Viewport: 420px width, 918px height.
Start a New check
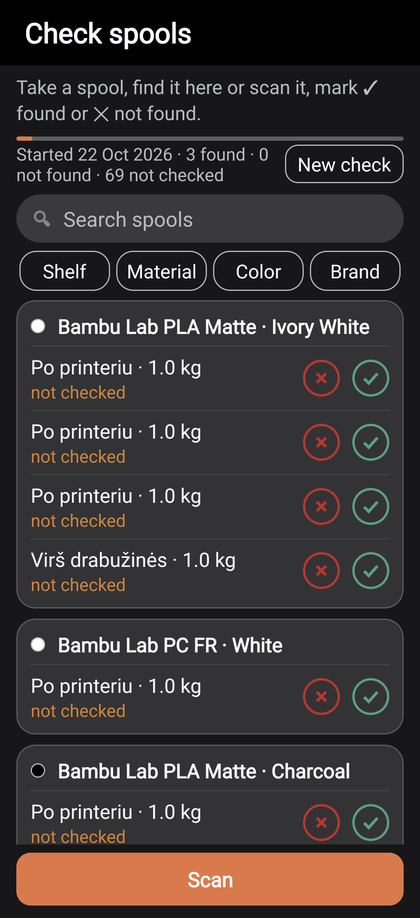point(344,165)
